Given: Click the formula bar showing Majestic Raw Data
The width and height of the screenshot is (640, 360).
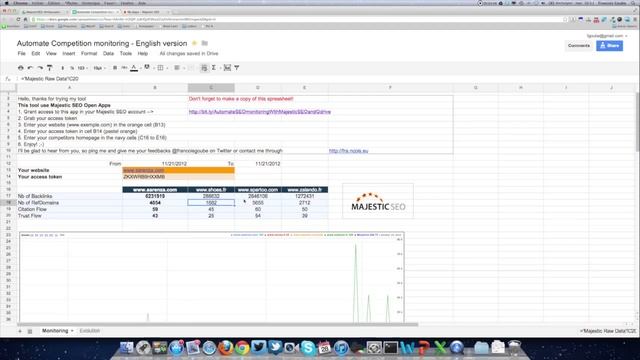Looking at the screenshot, I should tap(327, 79).
